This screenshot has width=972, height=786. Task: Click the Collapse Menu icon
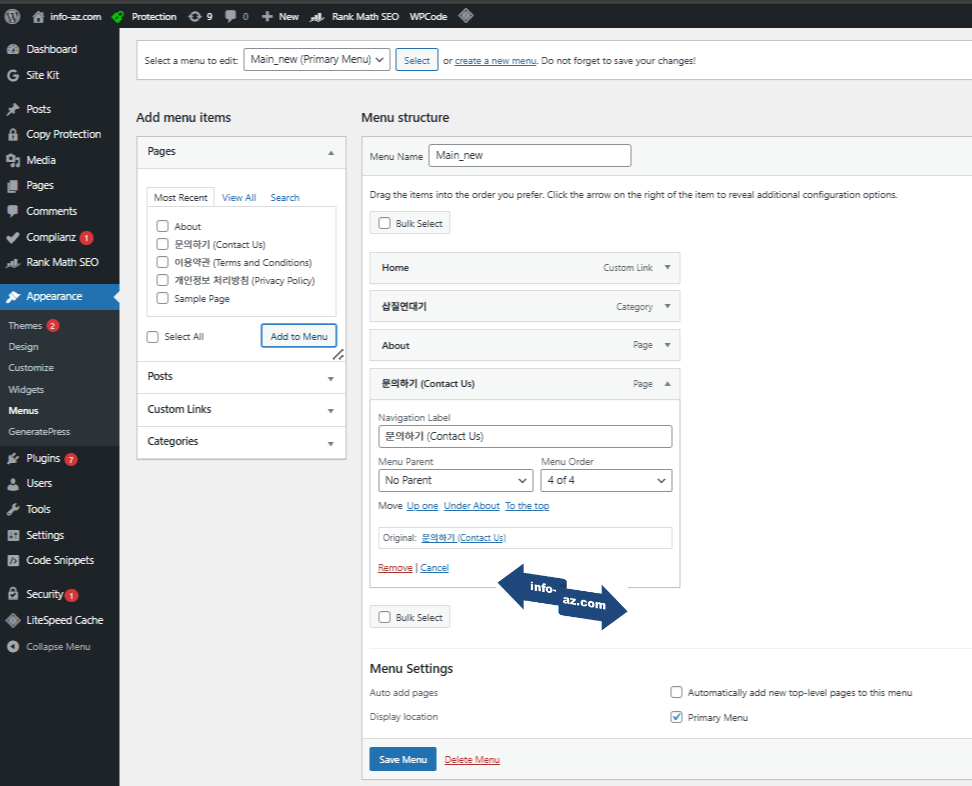tap(12, 646)
